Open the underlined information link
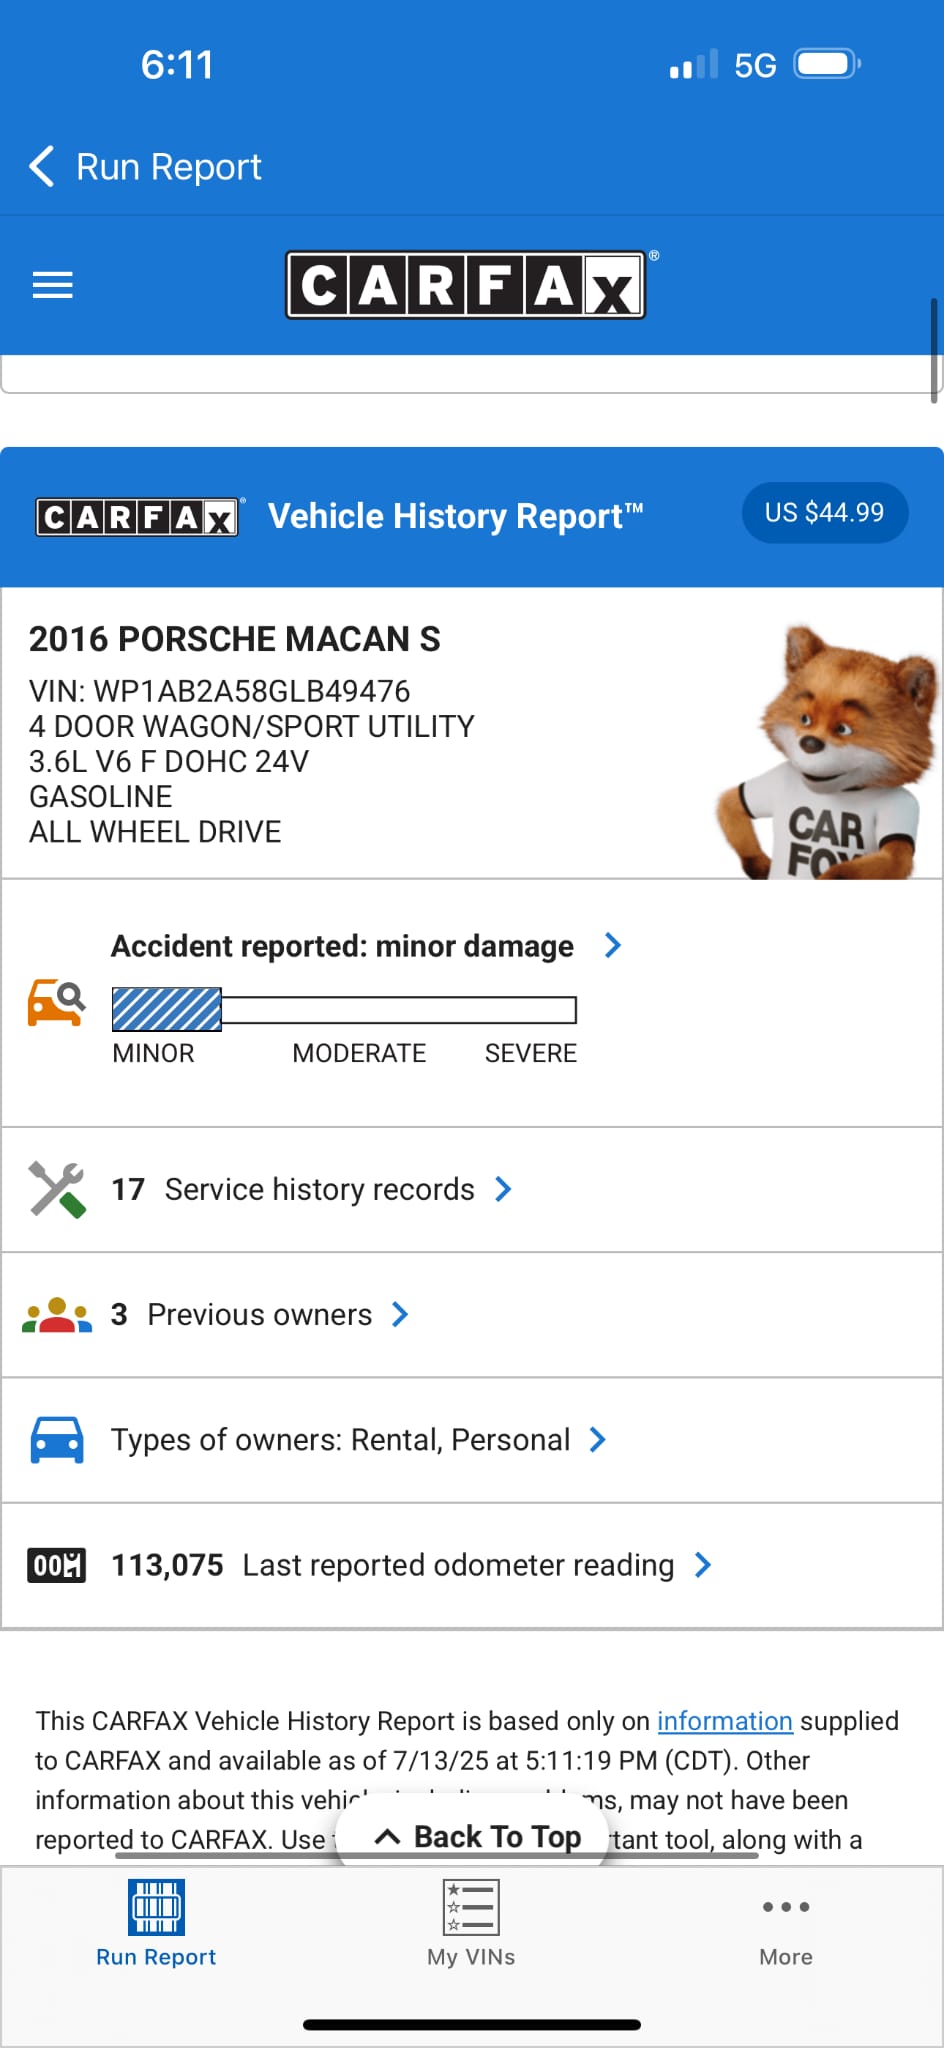This screenshot has width=944, height=2048. pyautogui.click(x=724, y=1721)
